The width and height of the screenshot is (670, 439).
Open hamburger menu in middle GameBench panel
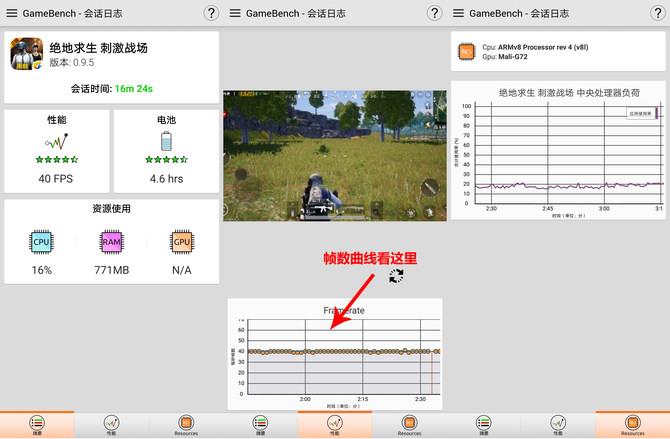(x=235, y=13)
